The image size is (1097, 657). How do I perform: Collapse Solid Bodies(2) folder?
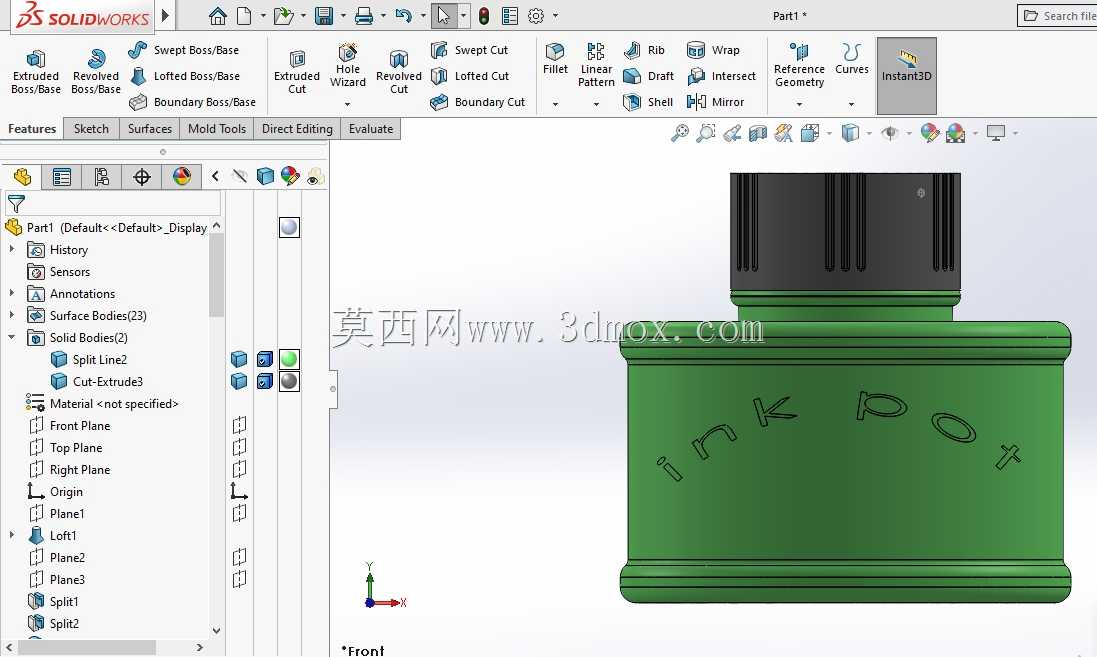point(11,337)
